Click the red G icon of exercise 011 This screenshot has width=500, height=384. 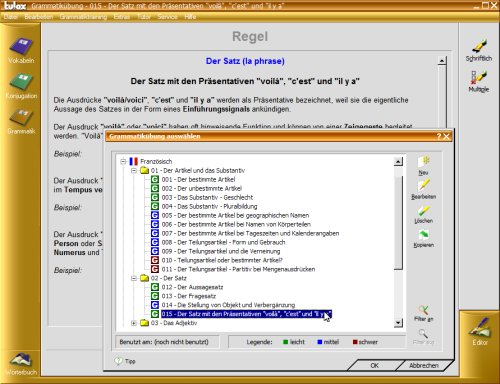pyautogui.click(x=155, y=269)
